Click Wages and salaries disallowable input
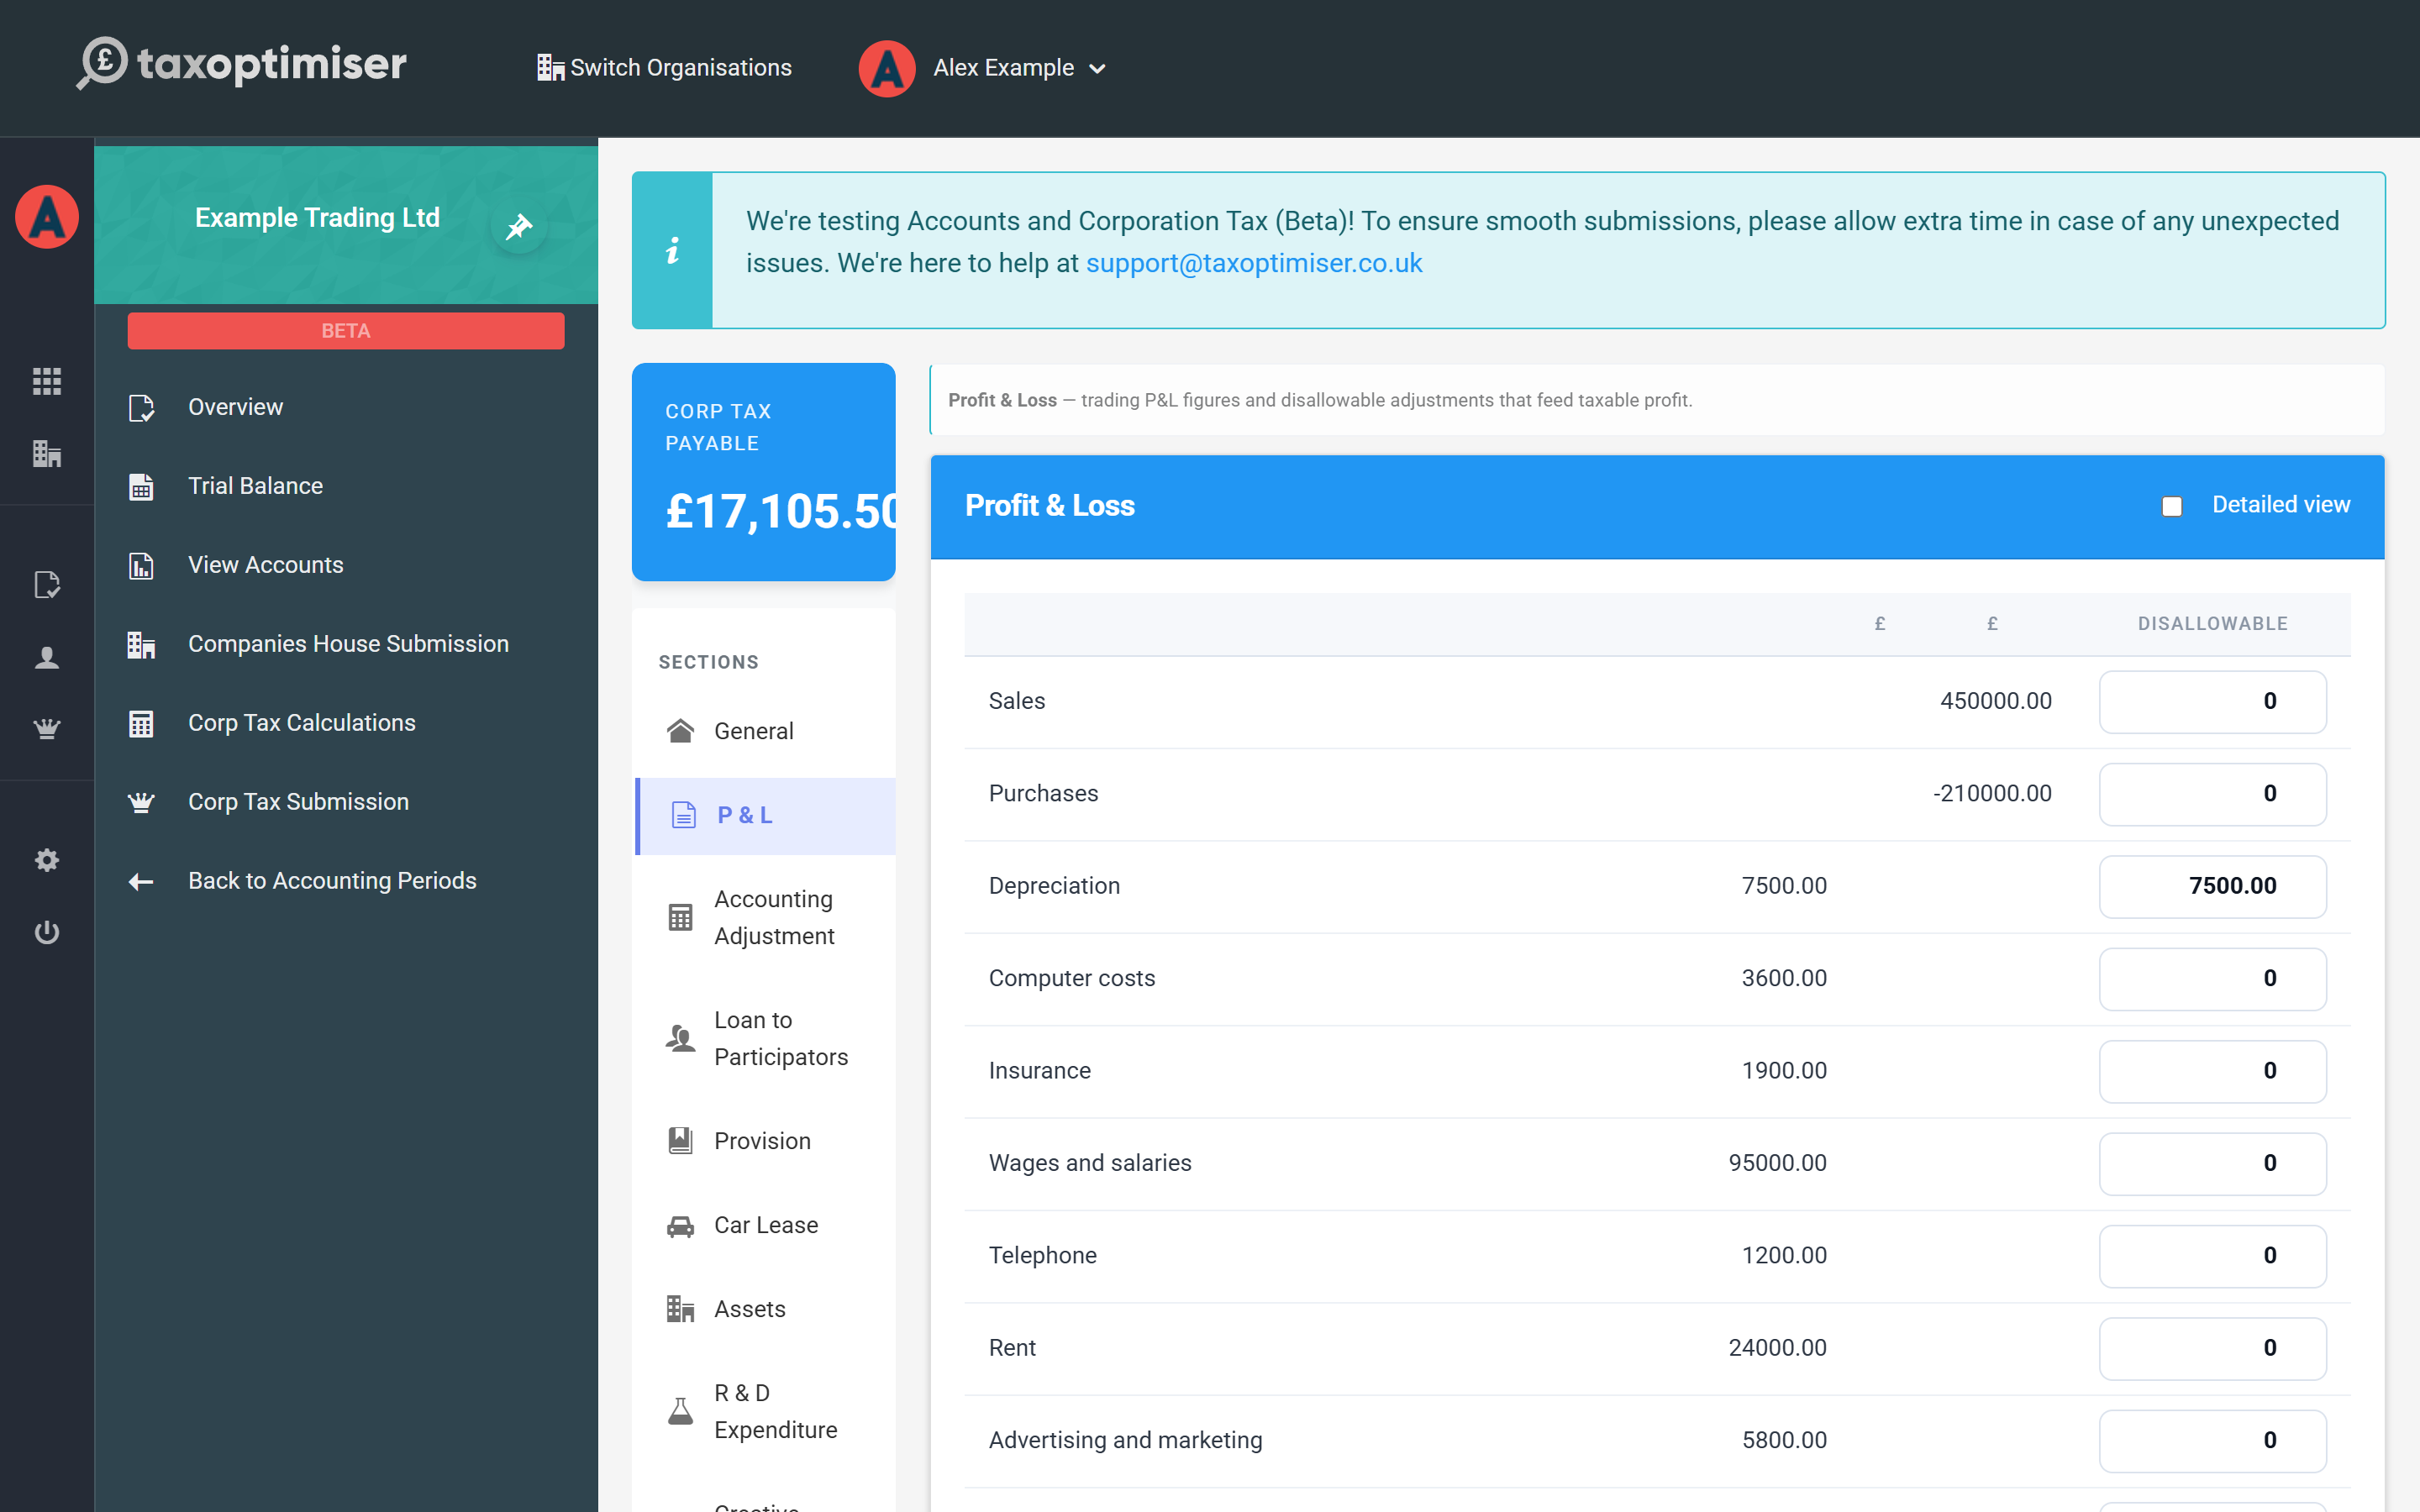This screenshot has height=1512, width=2420. coord(2213,1163)
